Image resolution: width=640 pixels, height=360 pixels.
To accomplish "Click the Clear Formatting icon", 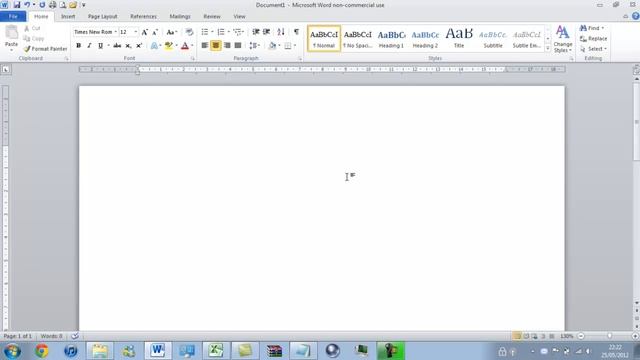I will 189,32.
